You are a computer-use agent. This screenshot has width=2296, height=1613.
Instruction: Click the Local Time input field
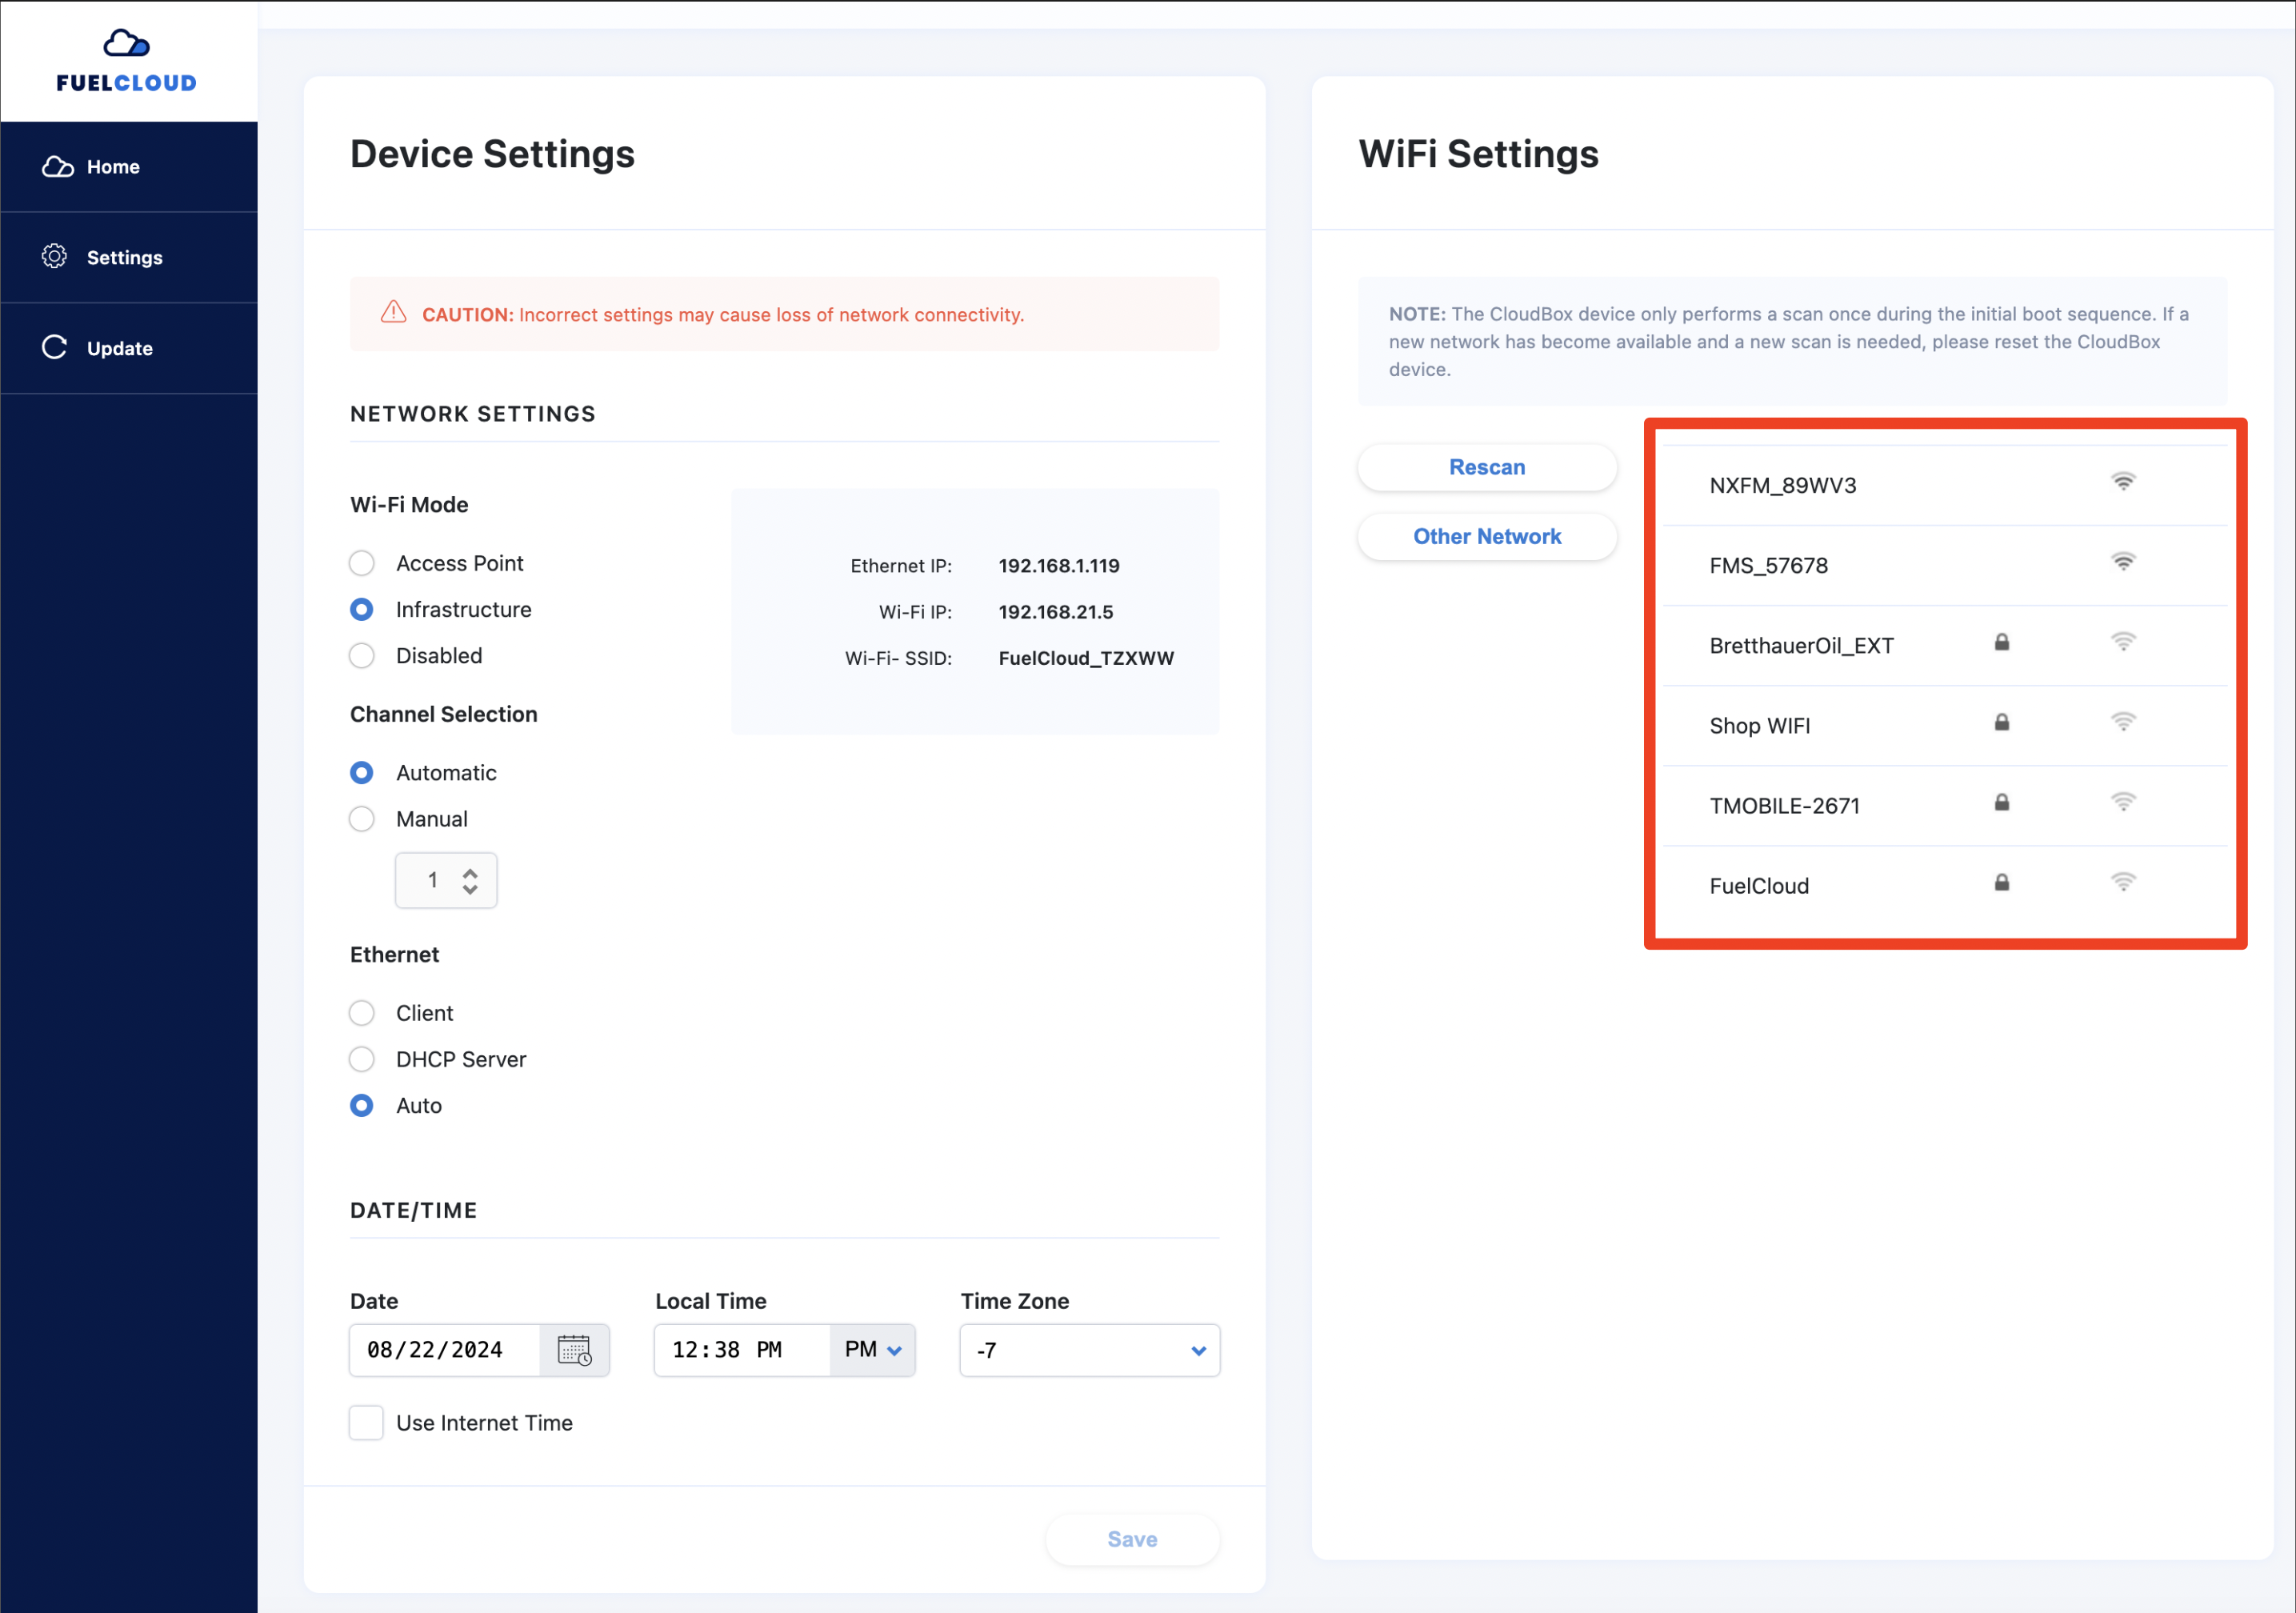click(742, 1351)
